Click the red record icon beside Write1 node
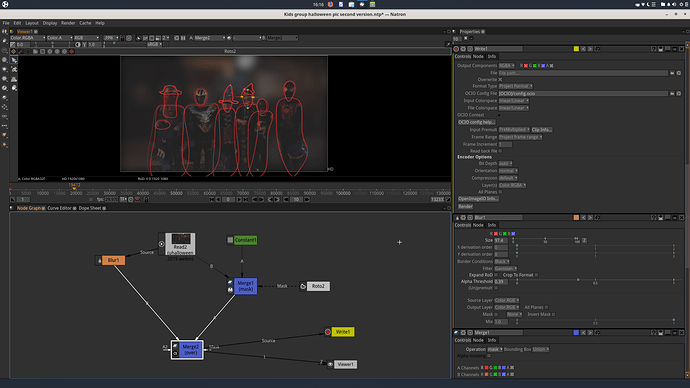The height and width of the screenshot is (388, 690). pyautogui.click(x=328, y=332)
